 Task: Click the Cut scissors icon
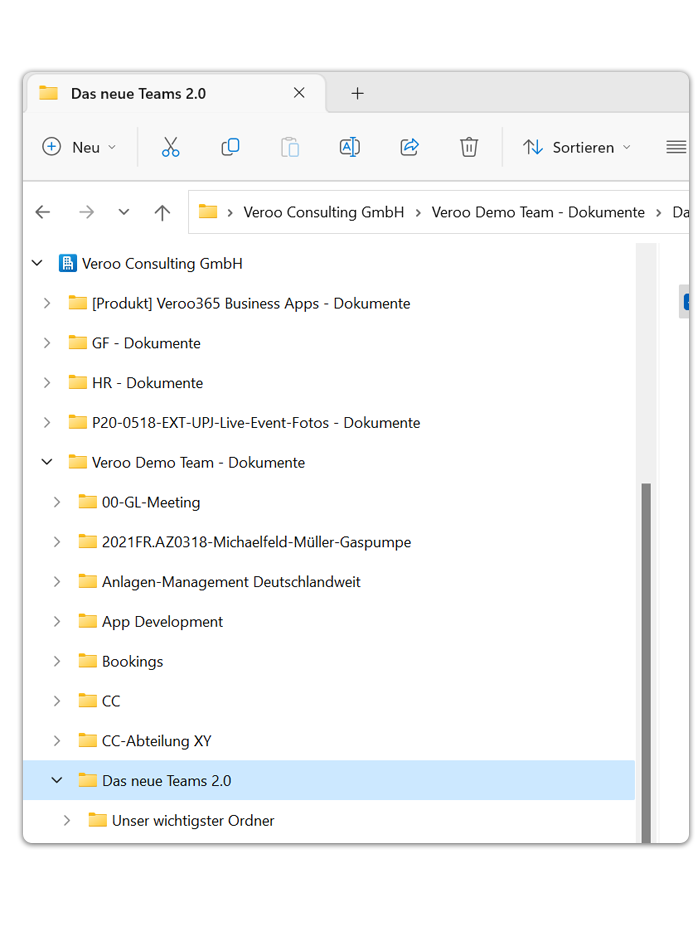click(x=171, y=147)
